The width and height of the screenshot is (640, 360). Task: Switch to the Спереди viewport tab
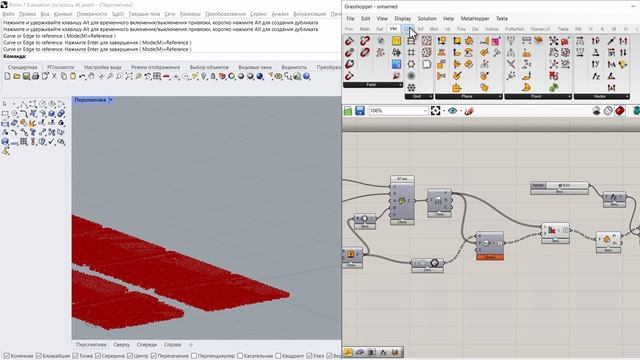point(147,344)
